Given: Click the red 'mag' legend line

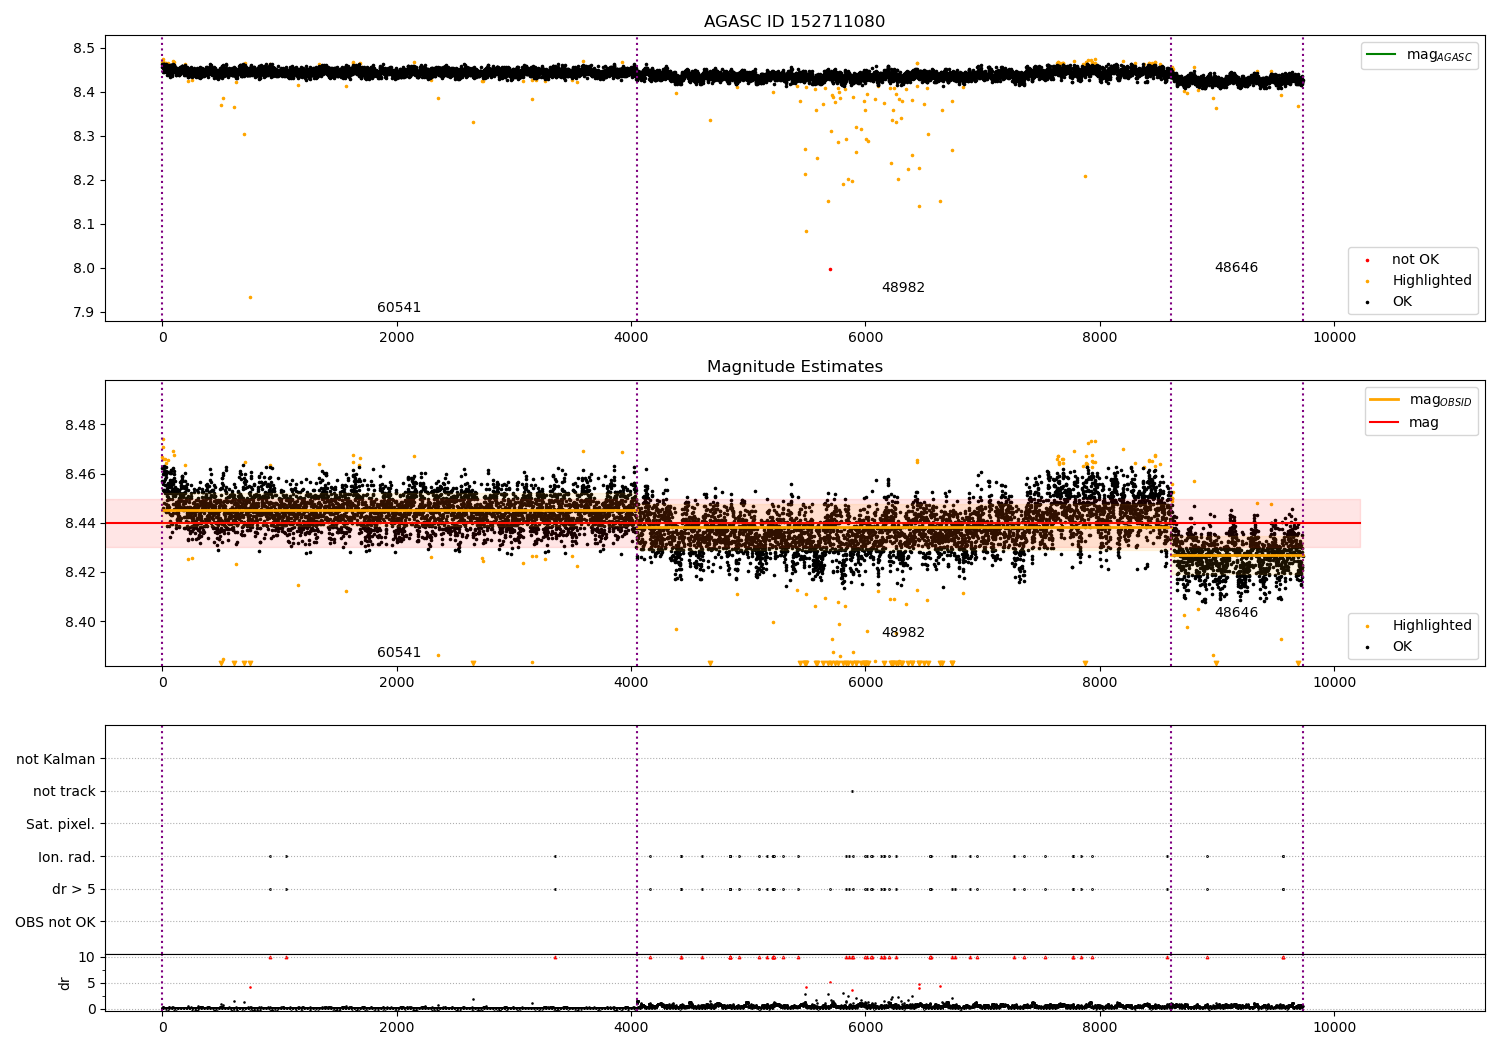Looking at the screenshot, I should 1385,422.
